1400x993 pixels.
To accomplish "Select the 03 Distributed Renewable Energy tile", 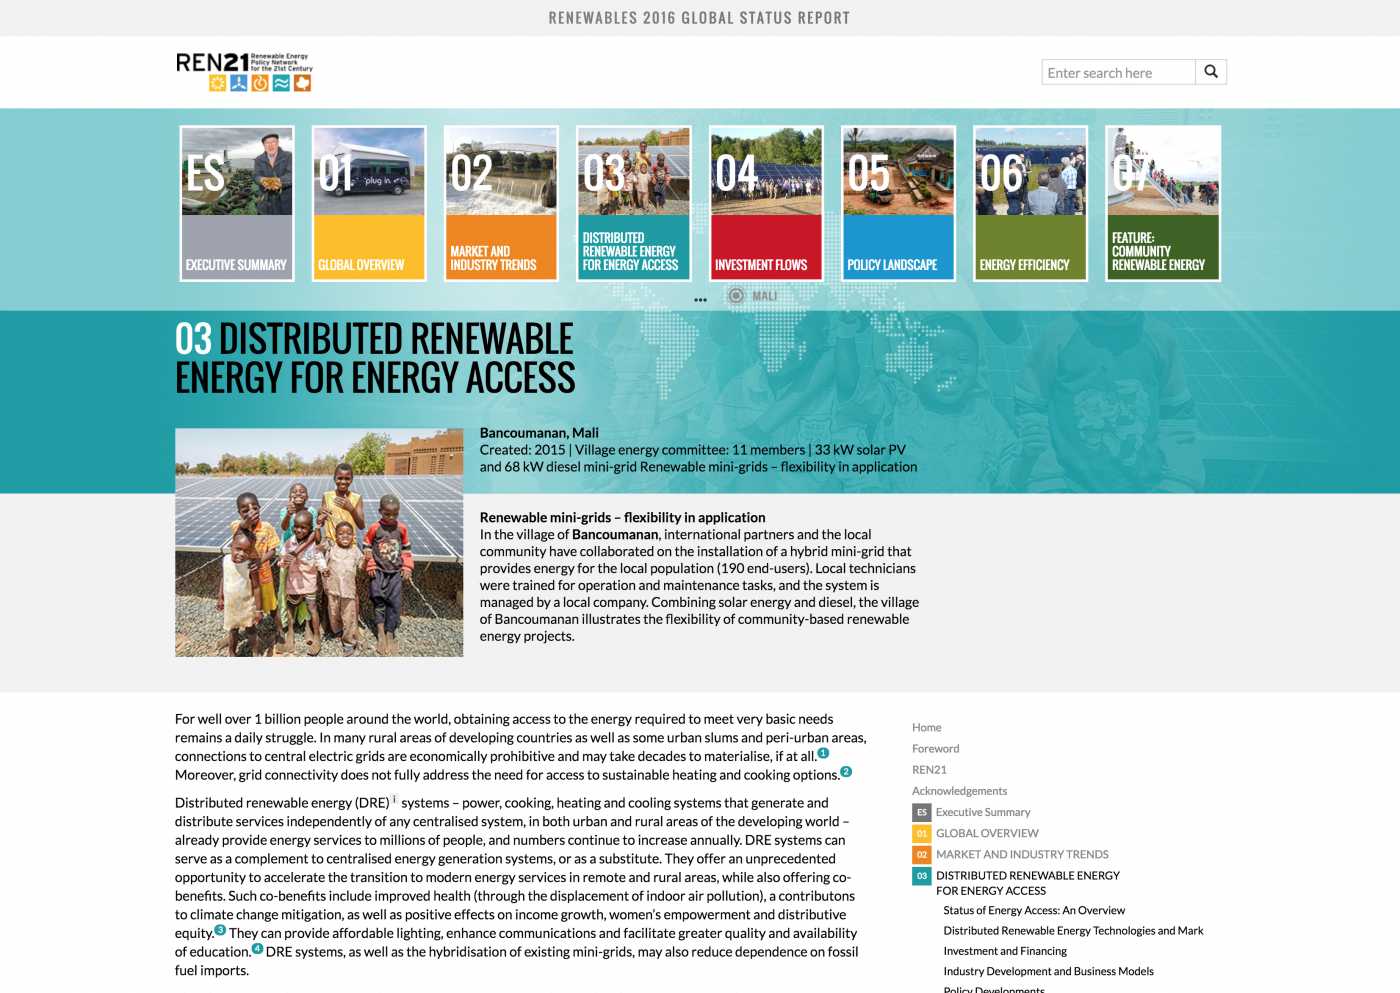I will click(x=633, y=203).
